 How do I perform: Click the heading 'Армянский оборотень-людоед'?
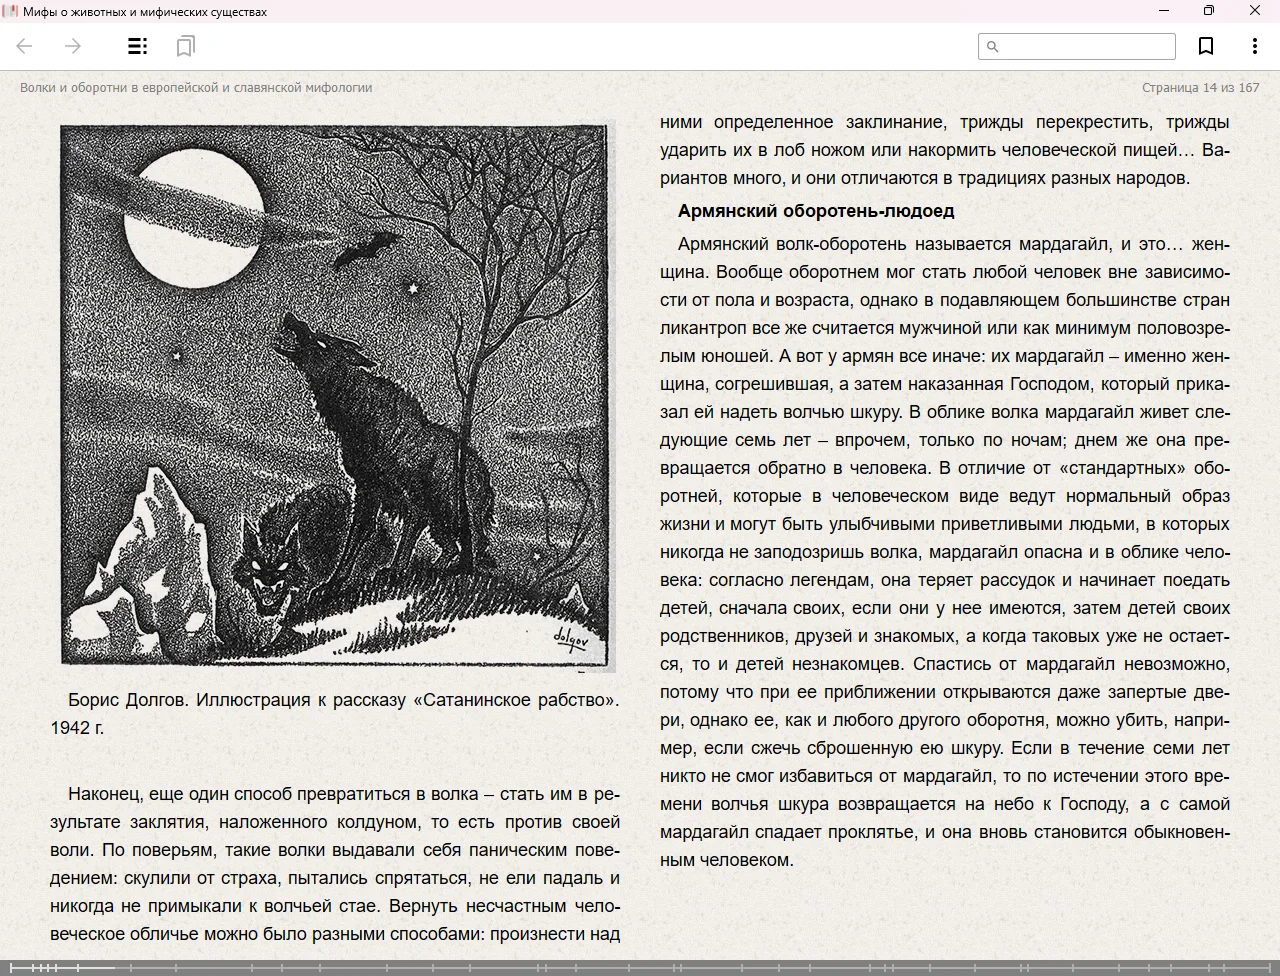click(x=816, y=211)
